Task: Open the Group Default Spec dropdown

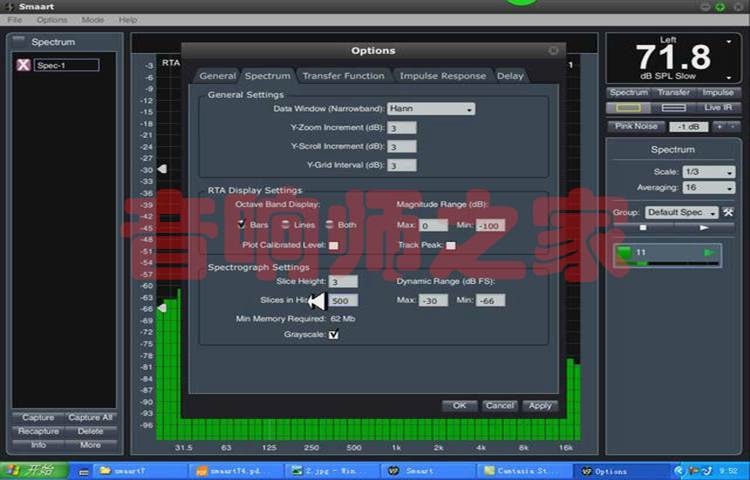Action: [x=682, y=212]
